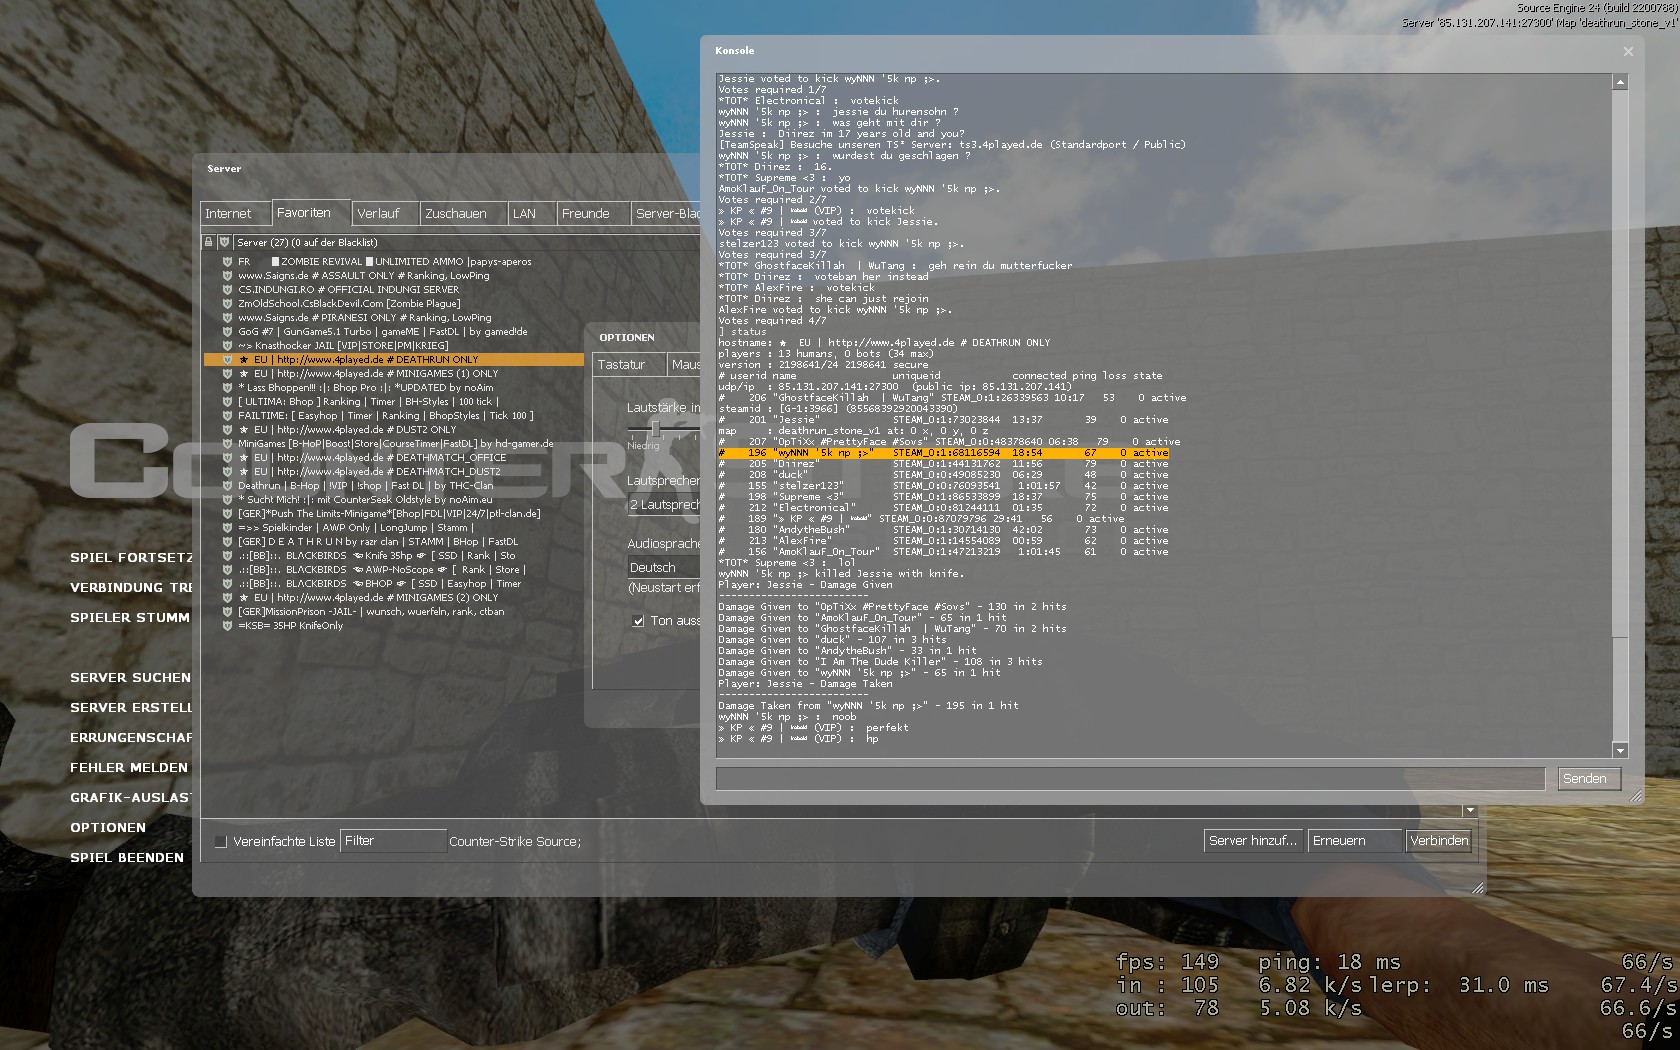Screen dimensions: 1680x1050
Task: Select the Tastatur tab in Optionen
Action: click(622, 365)
